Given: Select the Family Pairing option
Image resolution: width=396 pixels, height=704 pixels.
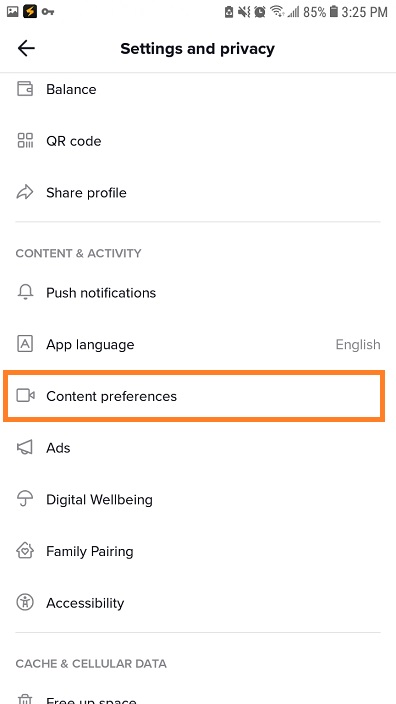Looking at the screenshot, I should [x=198, y=551].
